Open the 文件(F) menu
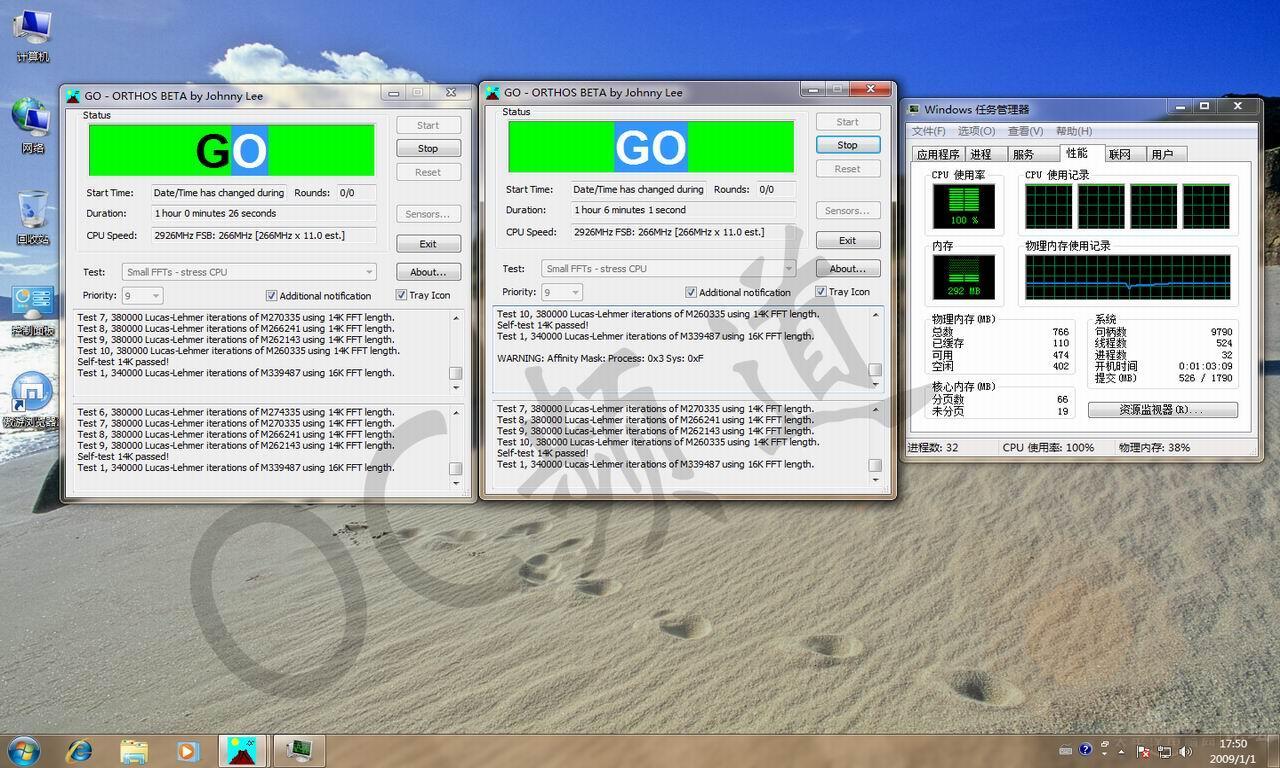 [x=929, y=131]
